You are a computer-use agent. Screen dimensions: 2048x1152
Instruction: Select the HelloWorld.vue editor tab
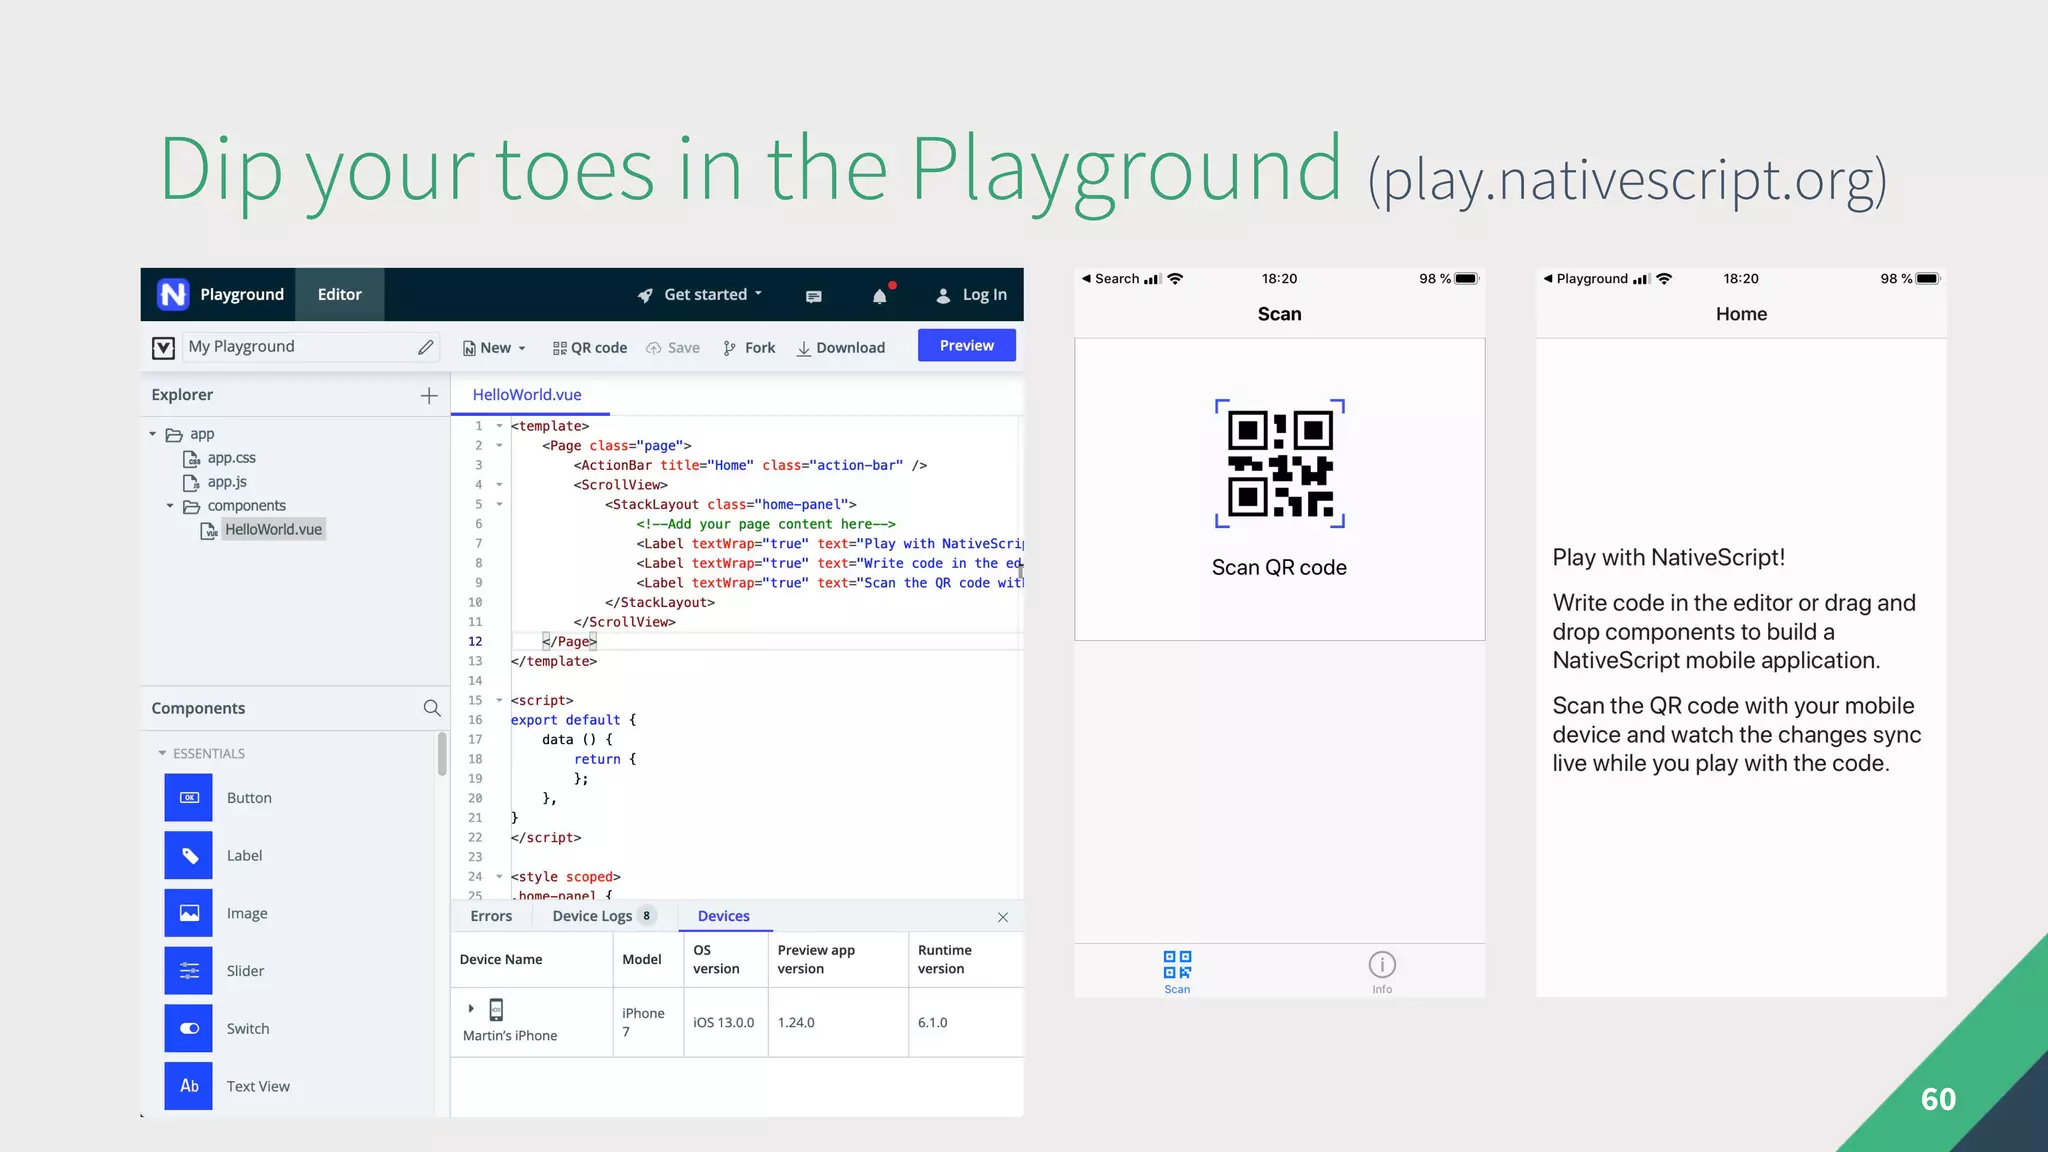tap(528, 395)
